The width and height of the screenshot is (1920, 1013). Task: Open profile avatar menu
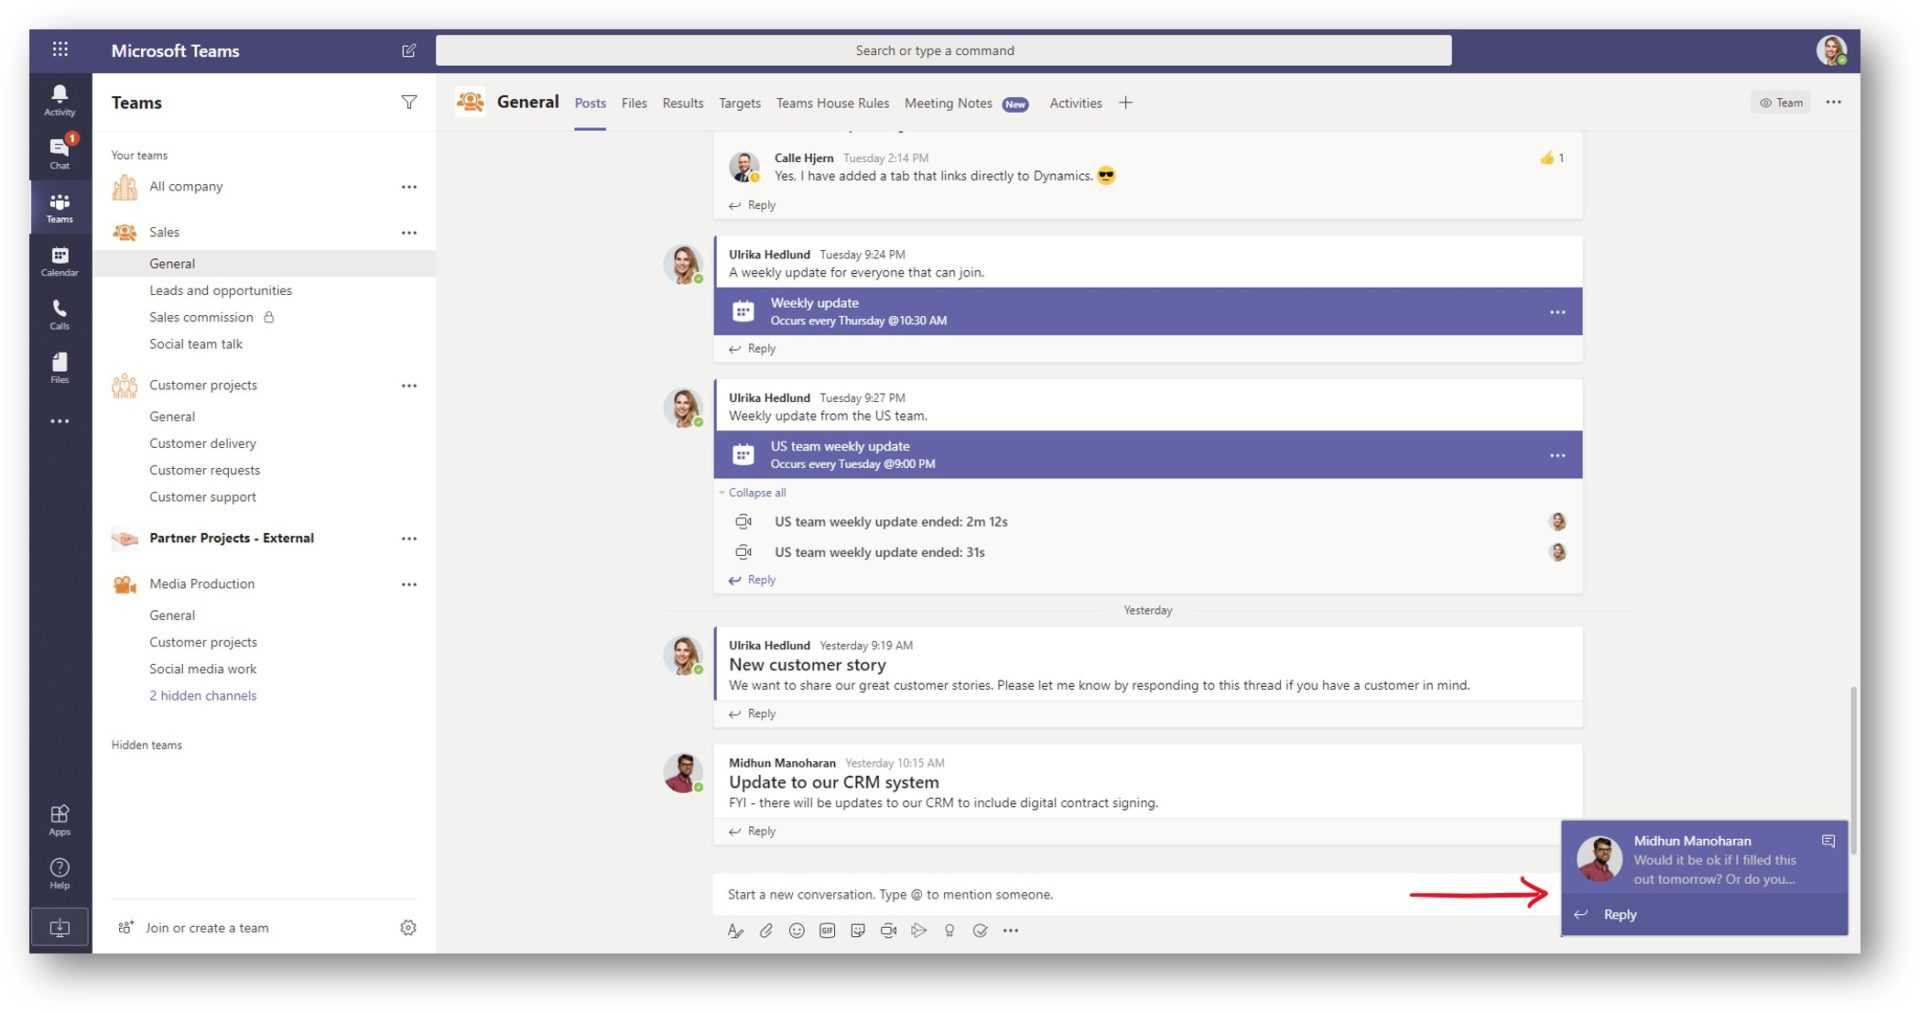click(x=1832, y=50)
